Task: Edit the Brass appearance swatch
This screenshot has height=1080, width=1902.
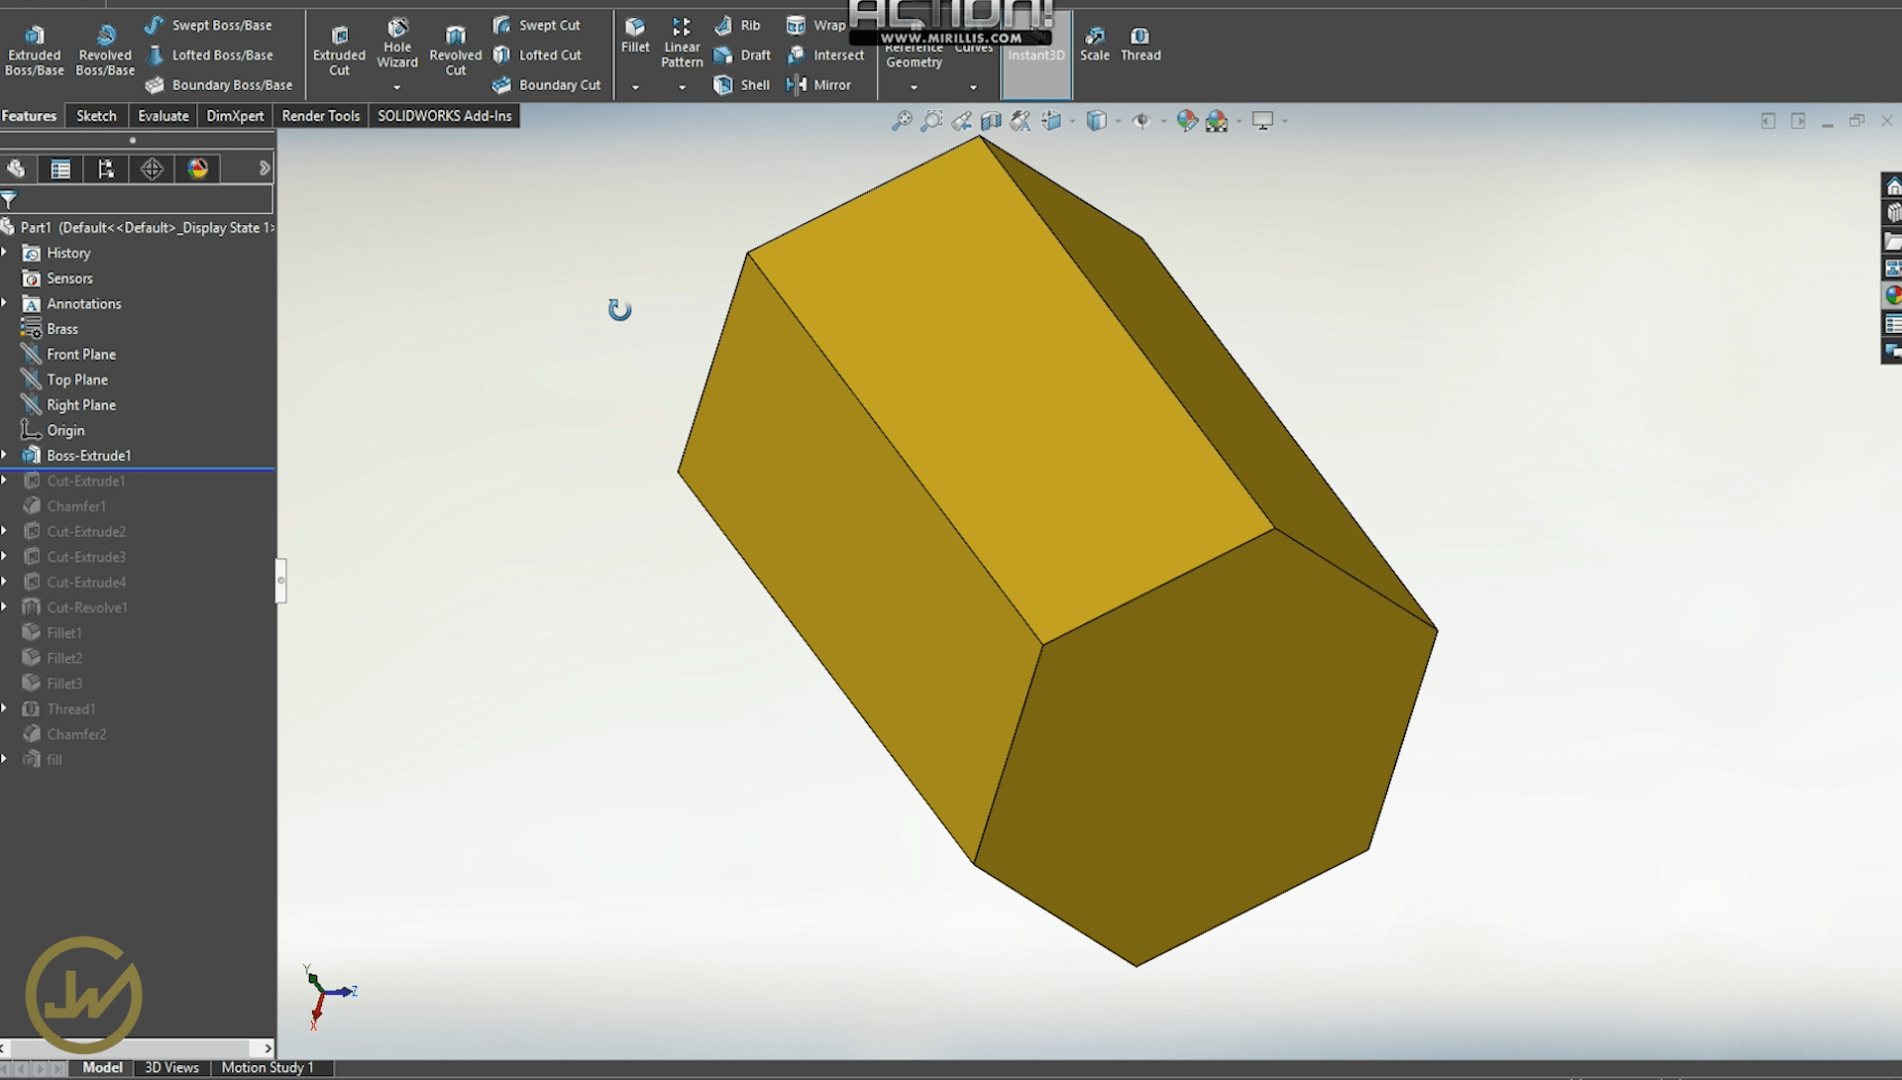Action: pos(62,328)
